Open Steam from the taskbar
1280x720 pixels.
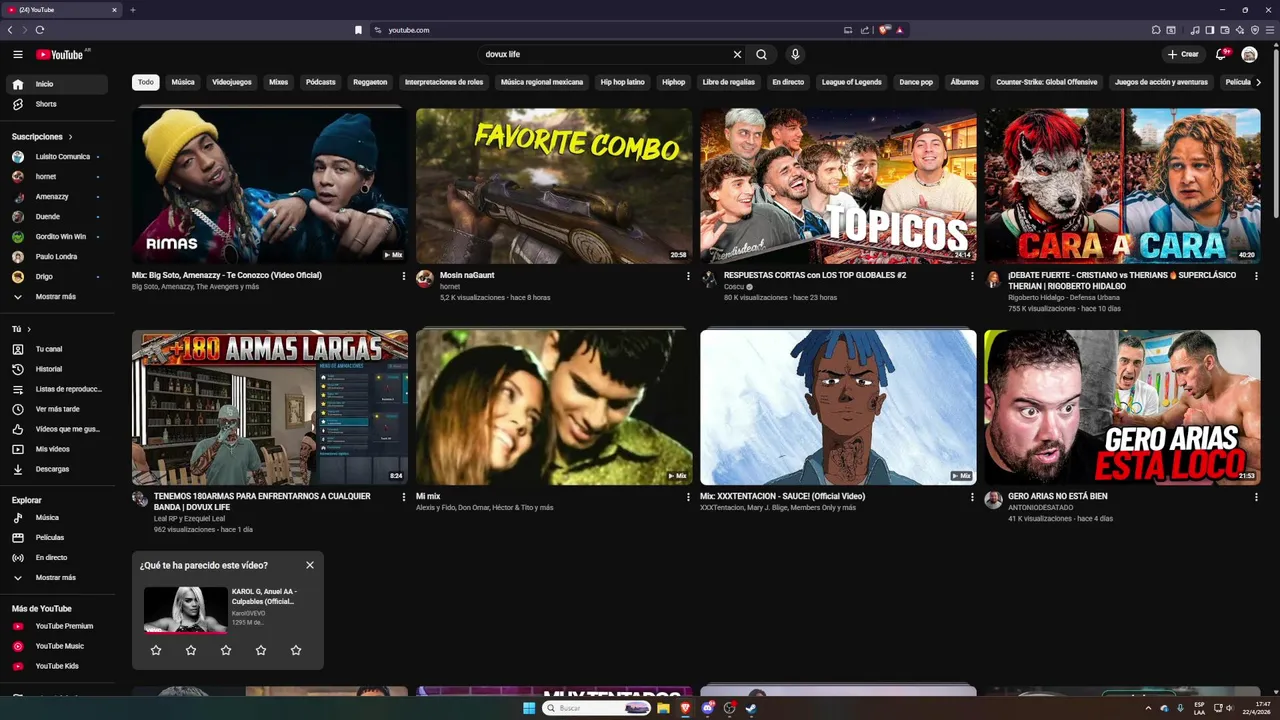(751, 709)
